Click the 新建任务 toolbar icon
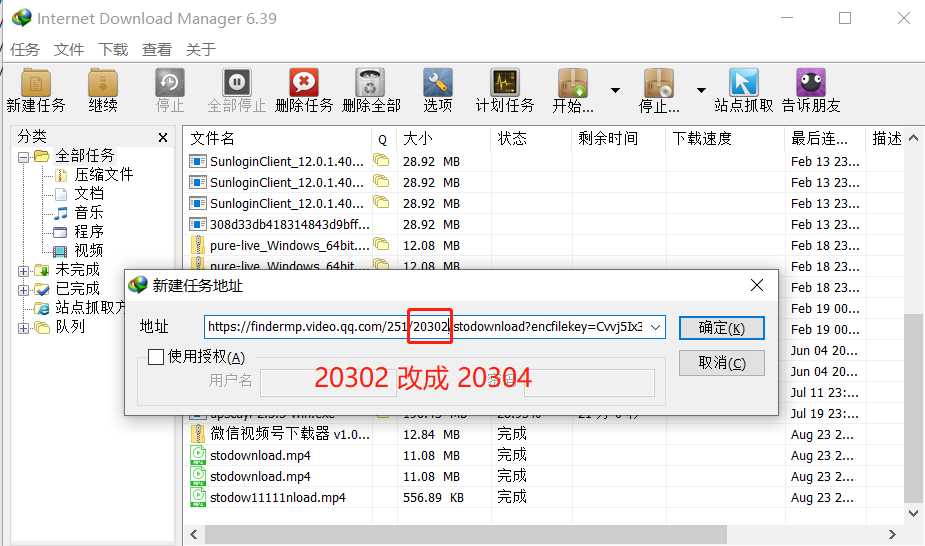925x546 pixels. click(x=35, y=90)
